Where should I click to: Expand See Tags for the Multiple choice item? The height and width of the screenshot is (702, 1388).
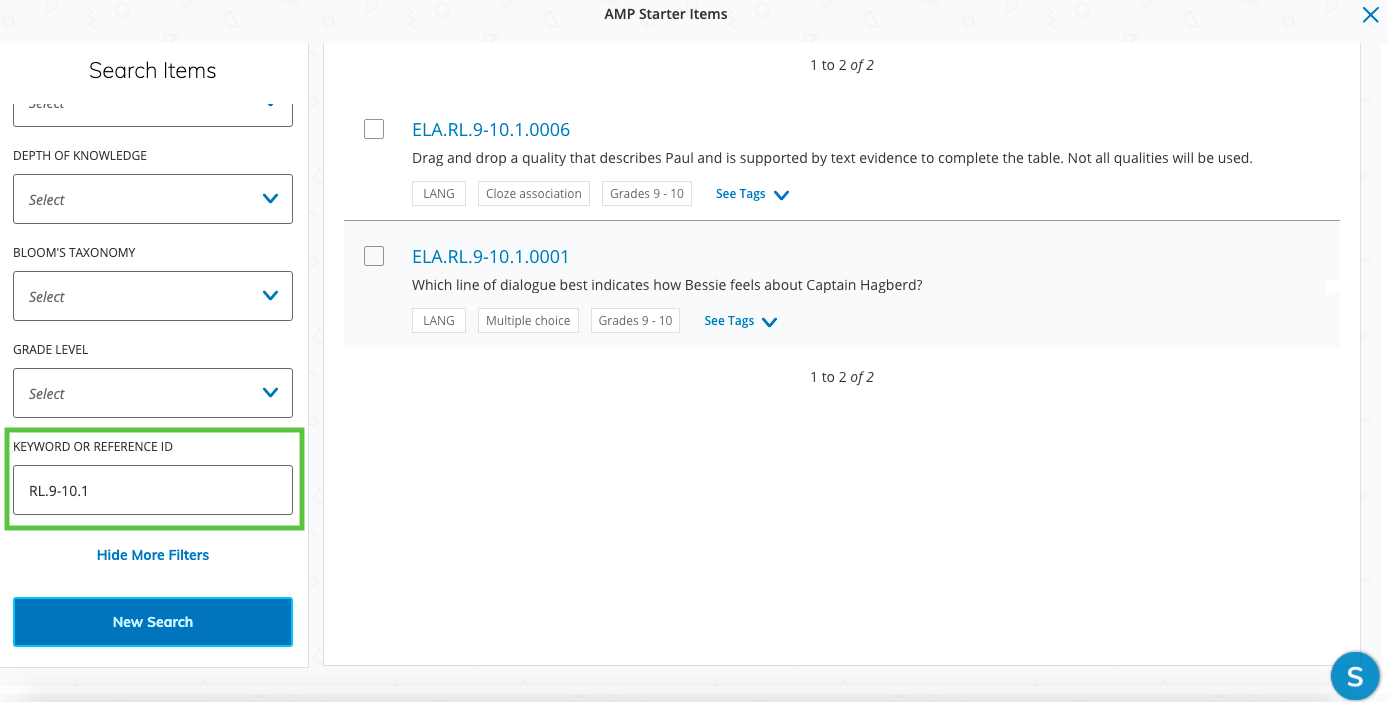coord(740,321)
